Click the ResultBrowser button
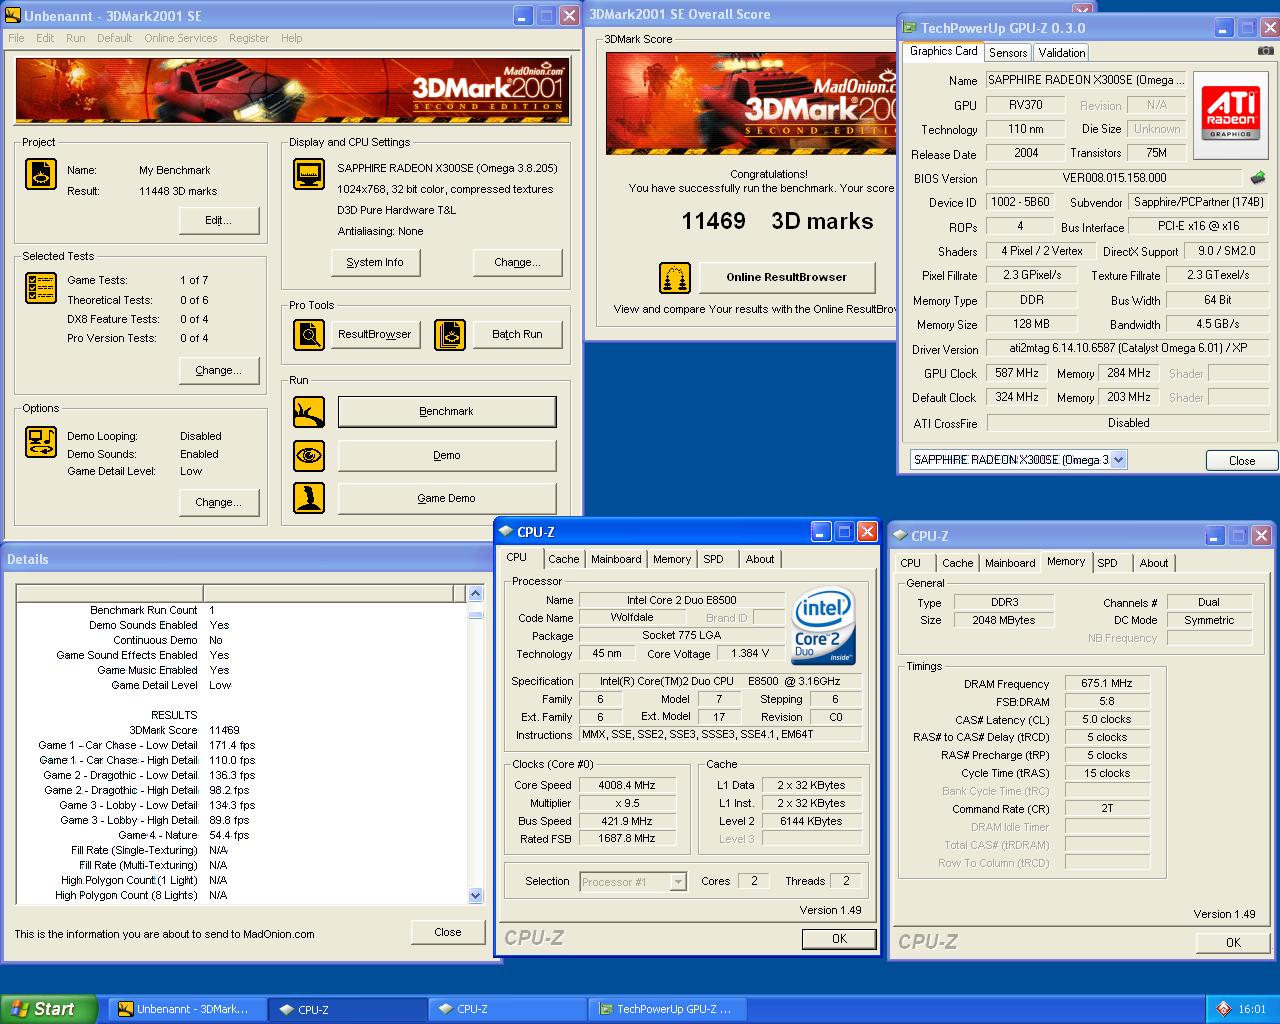Screen dimensions: 1280x1024 (375, 334)
